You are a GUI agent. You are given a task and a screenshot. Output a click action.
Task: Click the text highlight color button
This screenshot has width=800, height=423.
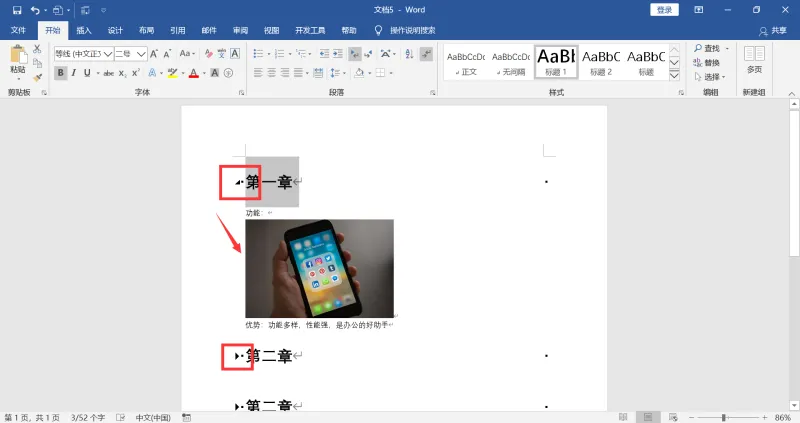tap(172, 73)
